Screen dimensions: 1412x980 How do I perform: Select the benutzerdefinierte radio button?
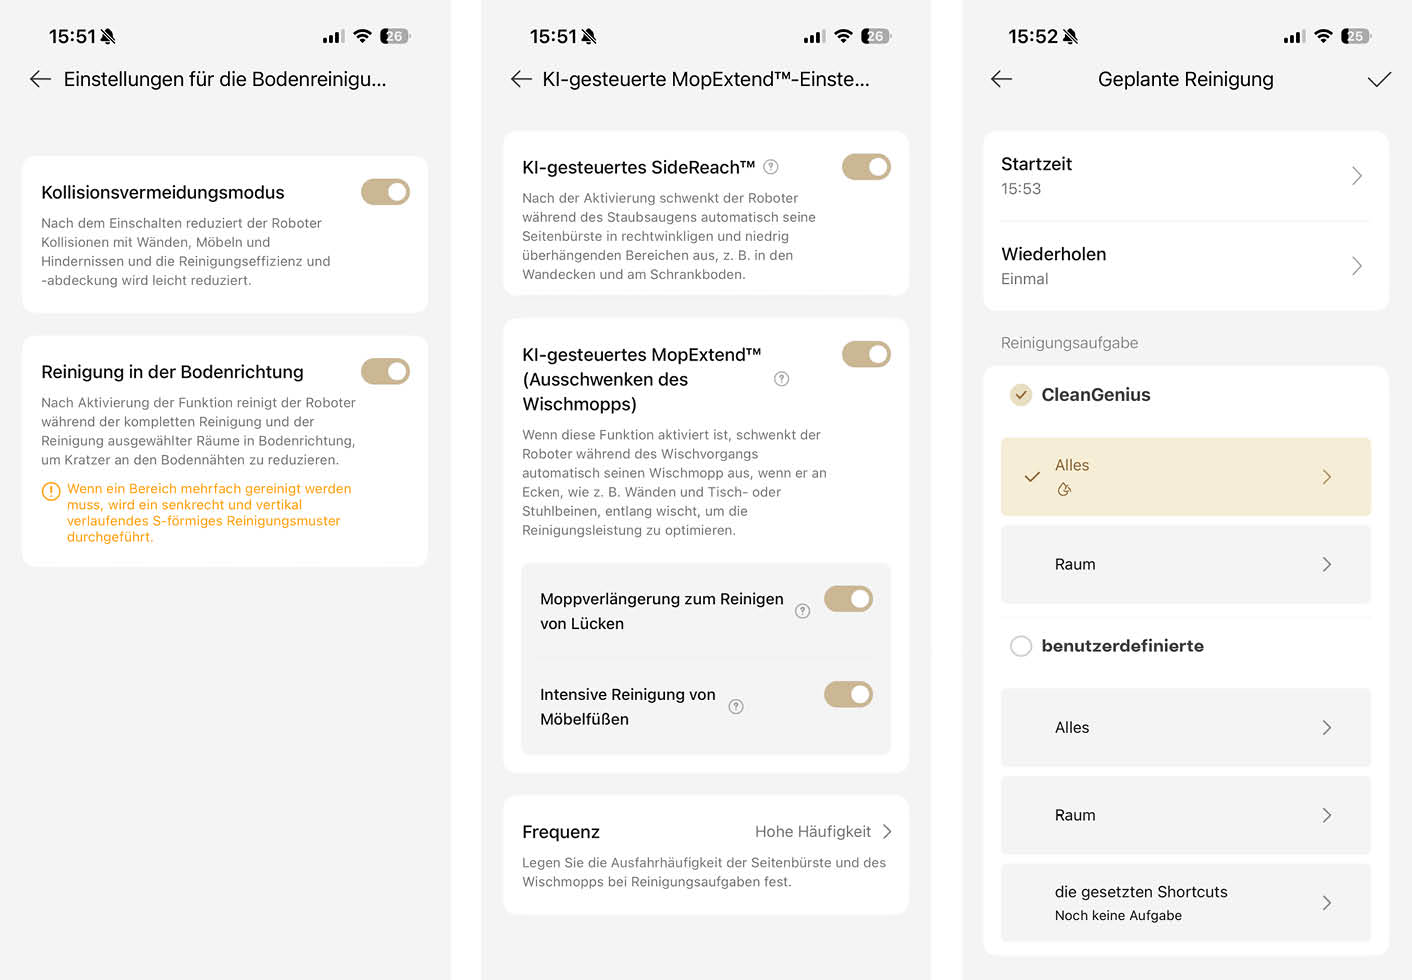coord(1021,646)
